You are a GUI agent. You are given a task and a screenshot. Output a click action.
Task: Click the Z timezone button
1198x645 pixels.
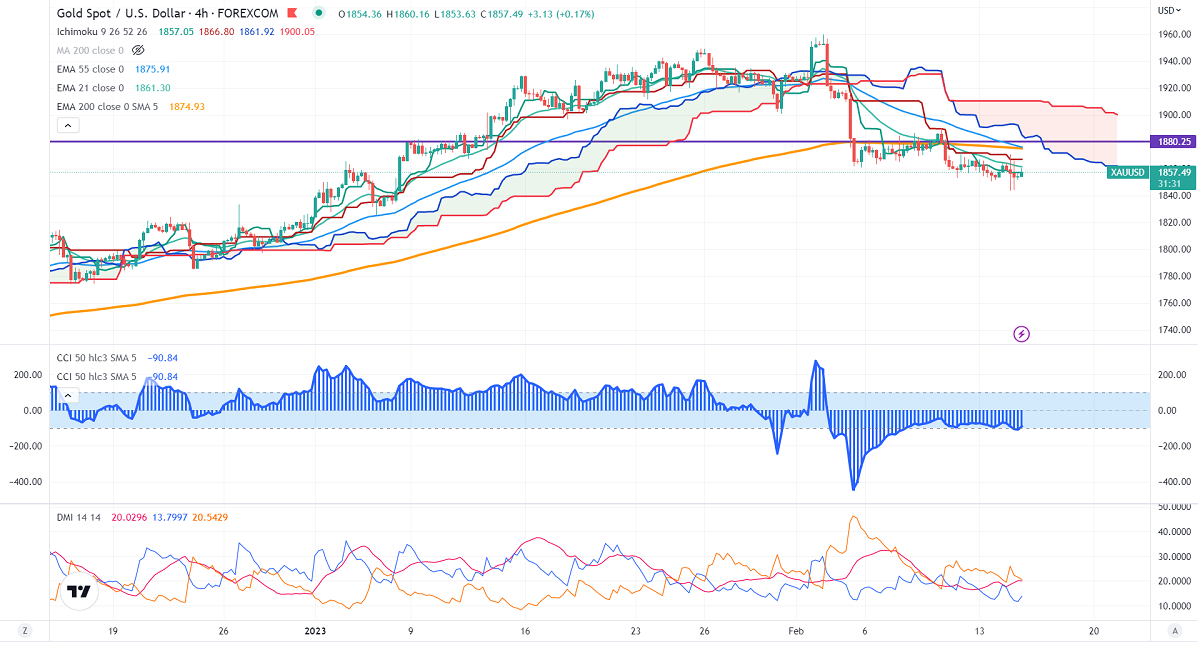[x=27, y=630]
